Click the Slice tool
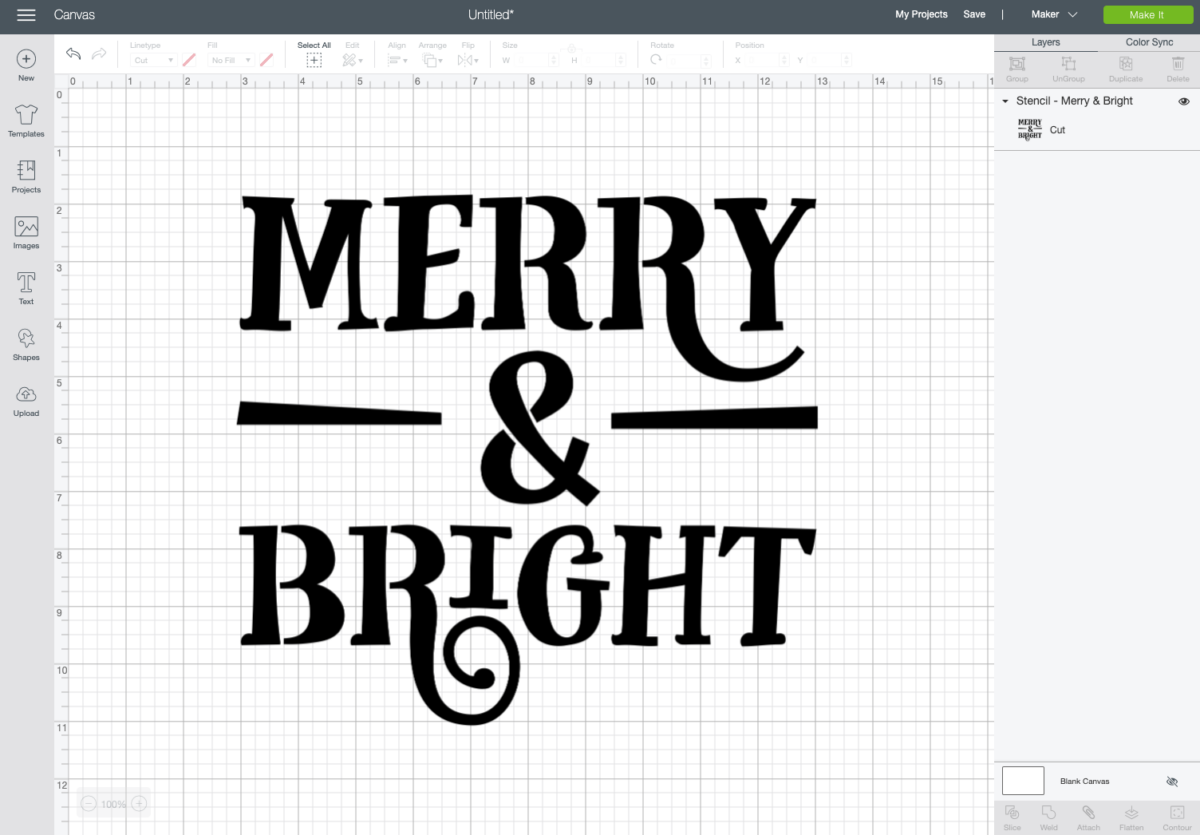Screen dimensions: 1200x835 pyautogui.click(x=1012, y=817)
